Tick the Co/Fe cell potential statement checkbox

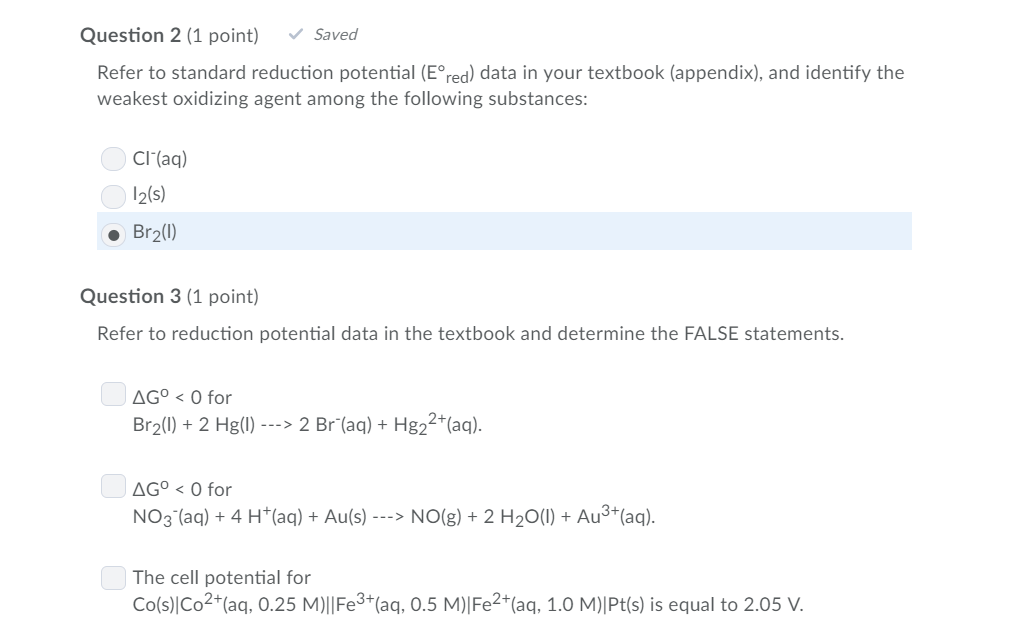point(113,577)
